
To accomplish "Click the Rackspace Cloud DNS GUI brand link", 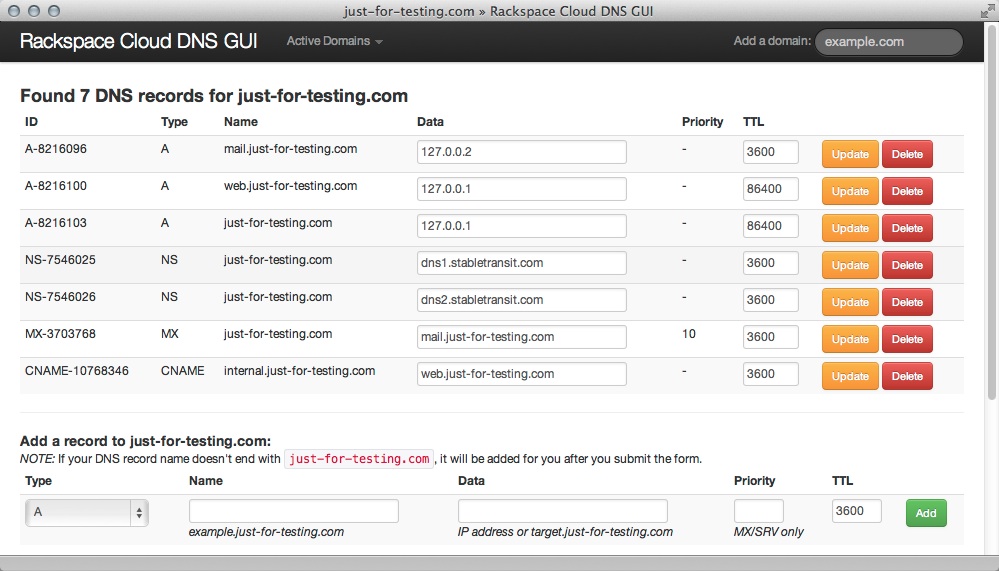I will point(138,41).
